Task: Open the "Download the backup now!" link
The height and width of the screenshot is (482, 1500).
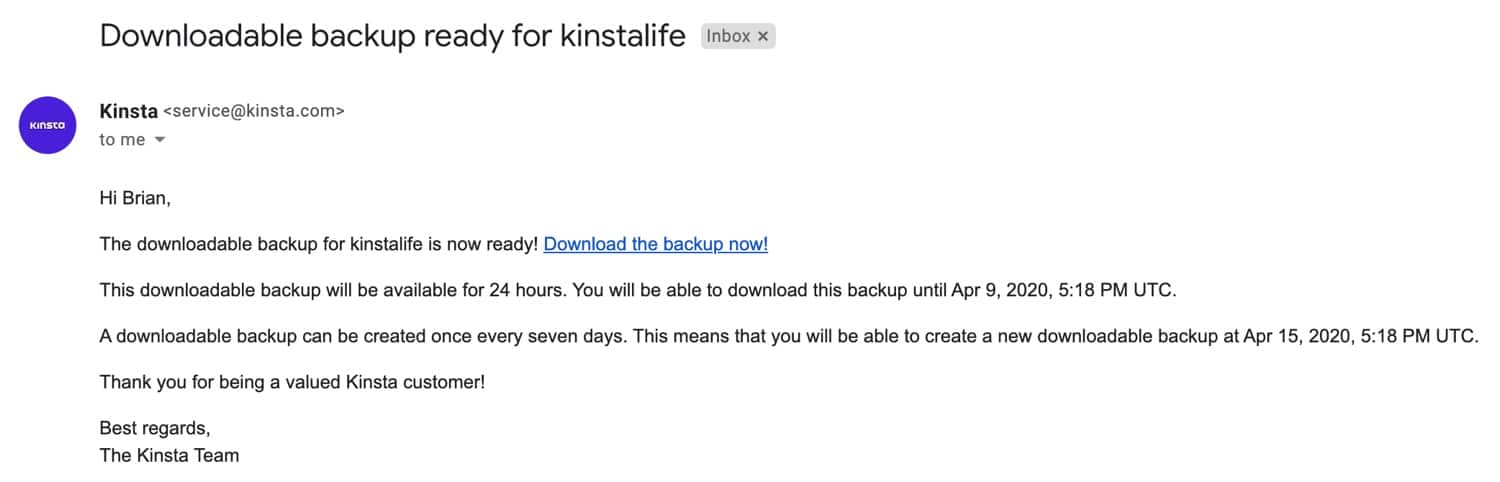Action: click(x=655, y=244)
